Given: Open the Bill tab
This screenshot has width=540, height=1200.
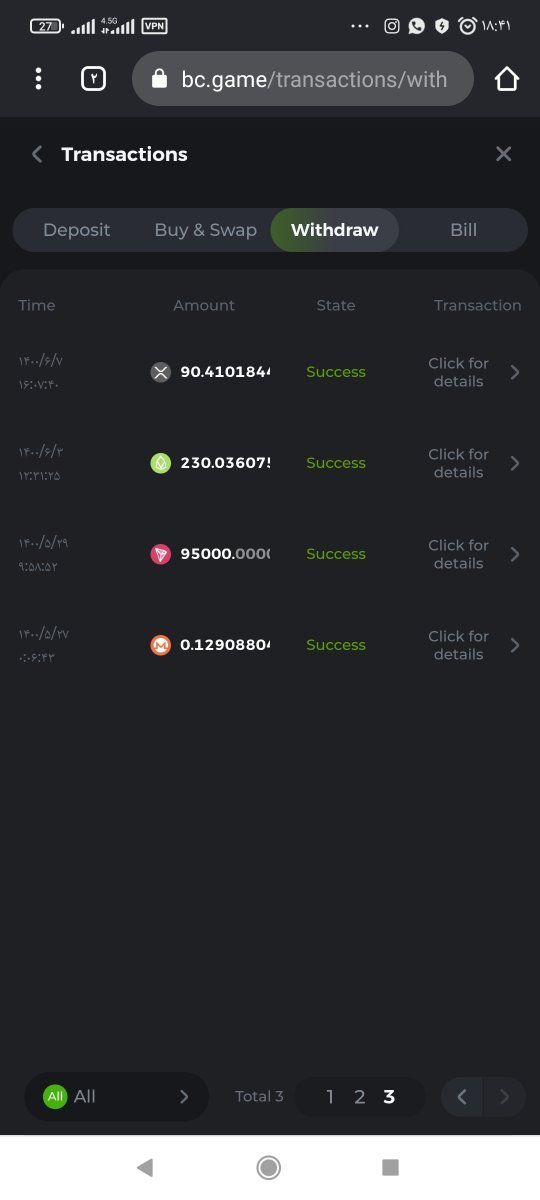Looking at the screenshot, I should (463, 230).
